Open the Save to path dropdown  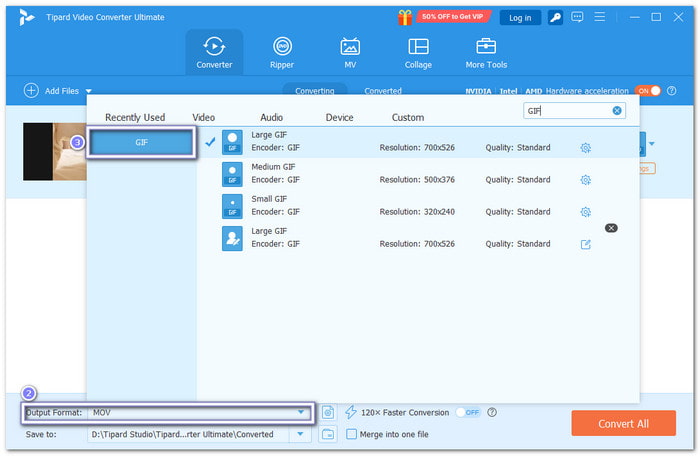click(x=300, y=434)
